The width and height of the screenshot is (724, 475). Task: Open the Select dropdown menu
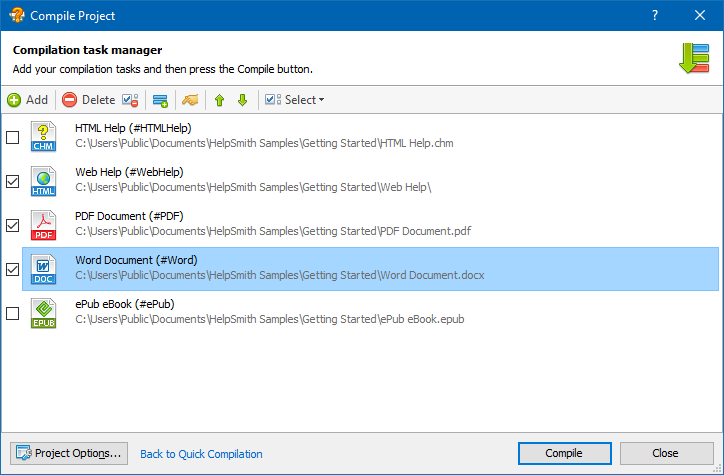(x=295, y=100)
